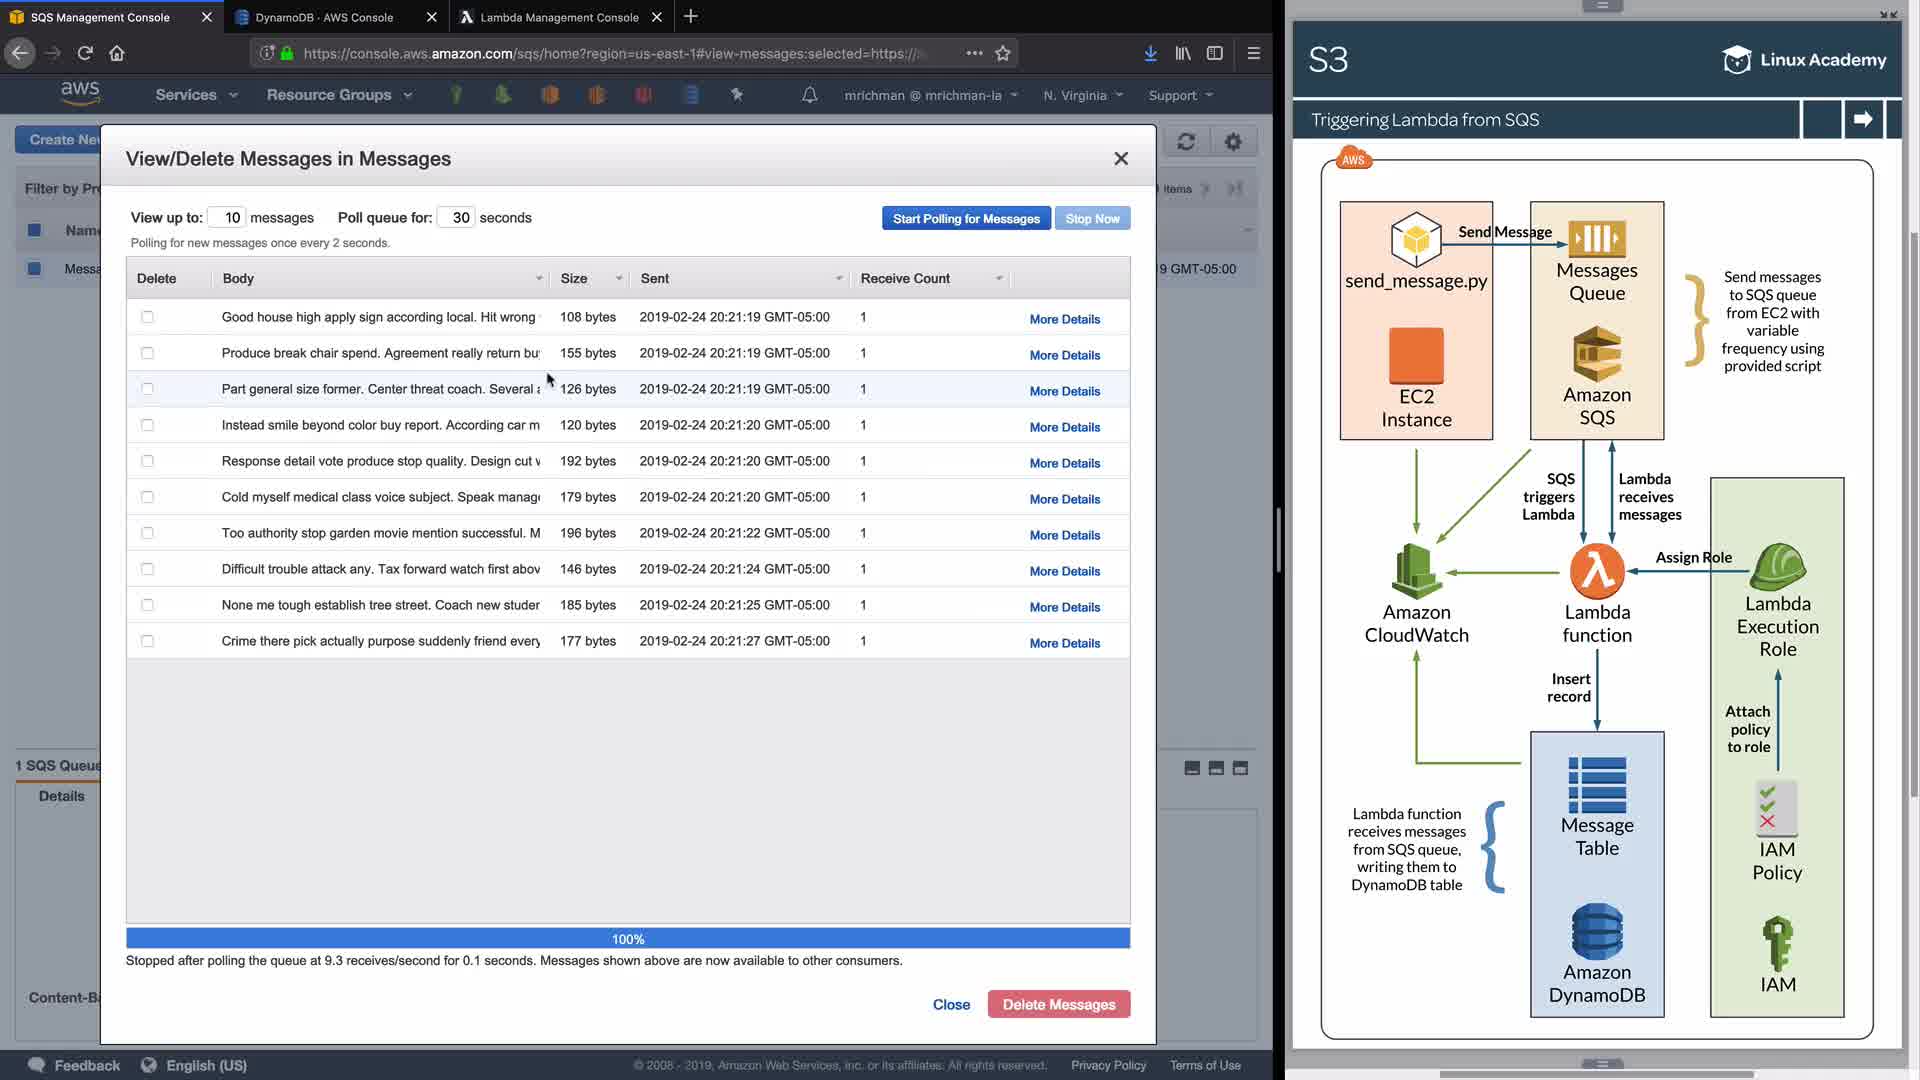Tick checkbox for 'Instead smile beyond' message
1920x1080 pixels.
148,425
